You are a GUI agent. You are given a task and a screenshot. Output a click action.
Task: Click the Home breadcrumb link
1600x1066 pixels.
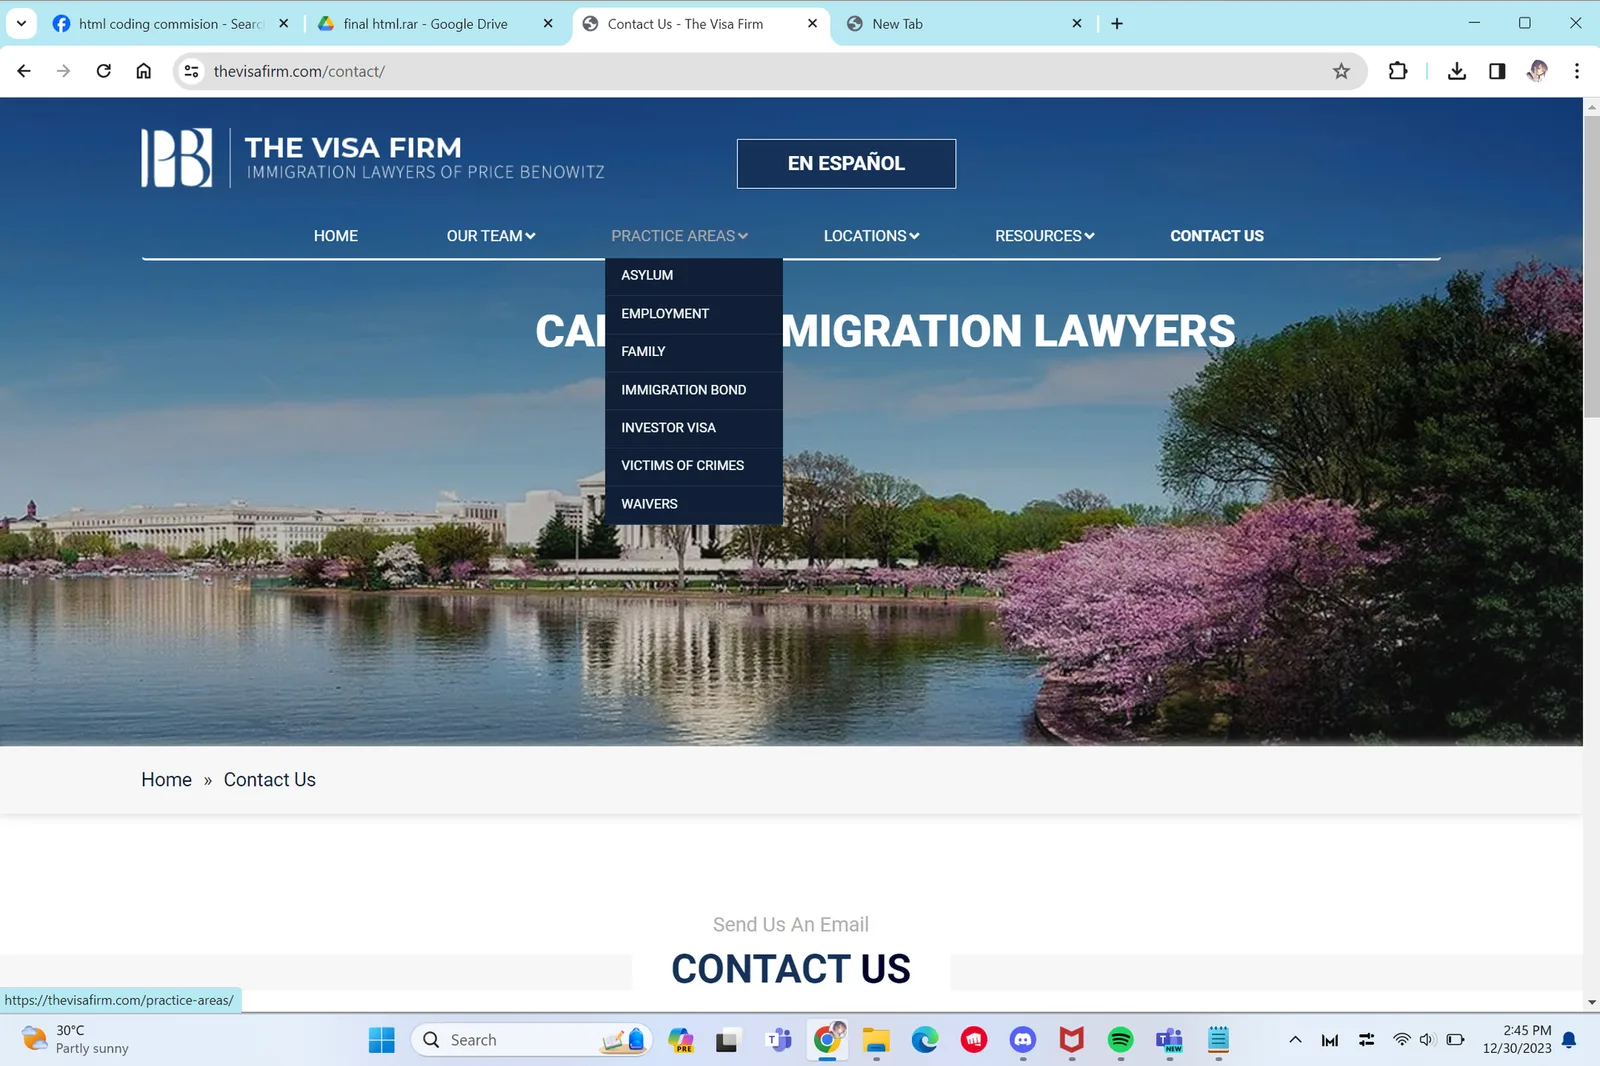point(166,780)
